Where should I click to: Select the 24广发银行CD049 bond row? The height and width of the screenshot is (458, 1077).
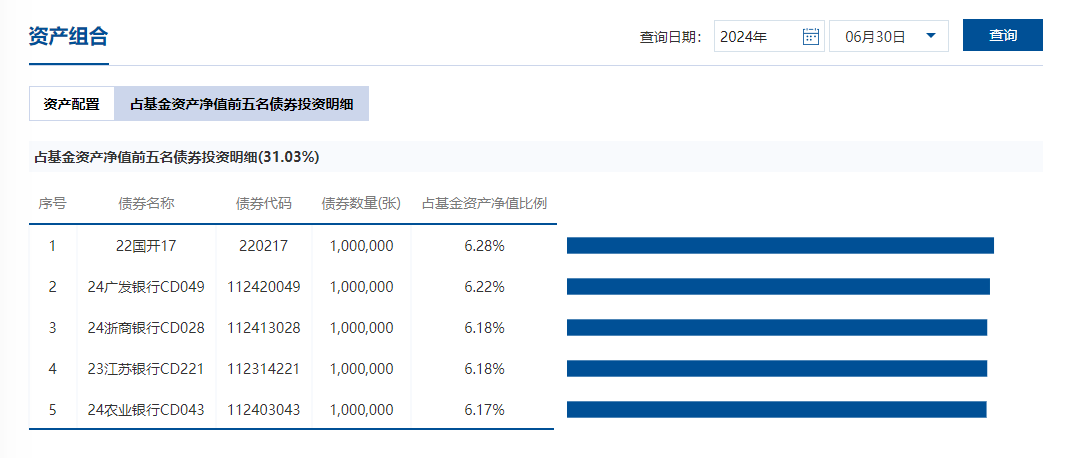(146, 287)
